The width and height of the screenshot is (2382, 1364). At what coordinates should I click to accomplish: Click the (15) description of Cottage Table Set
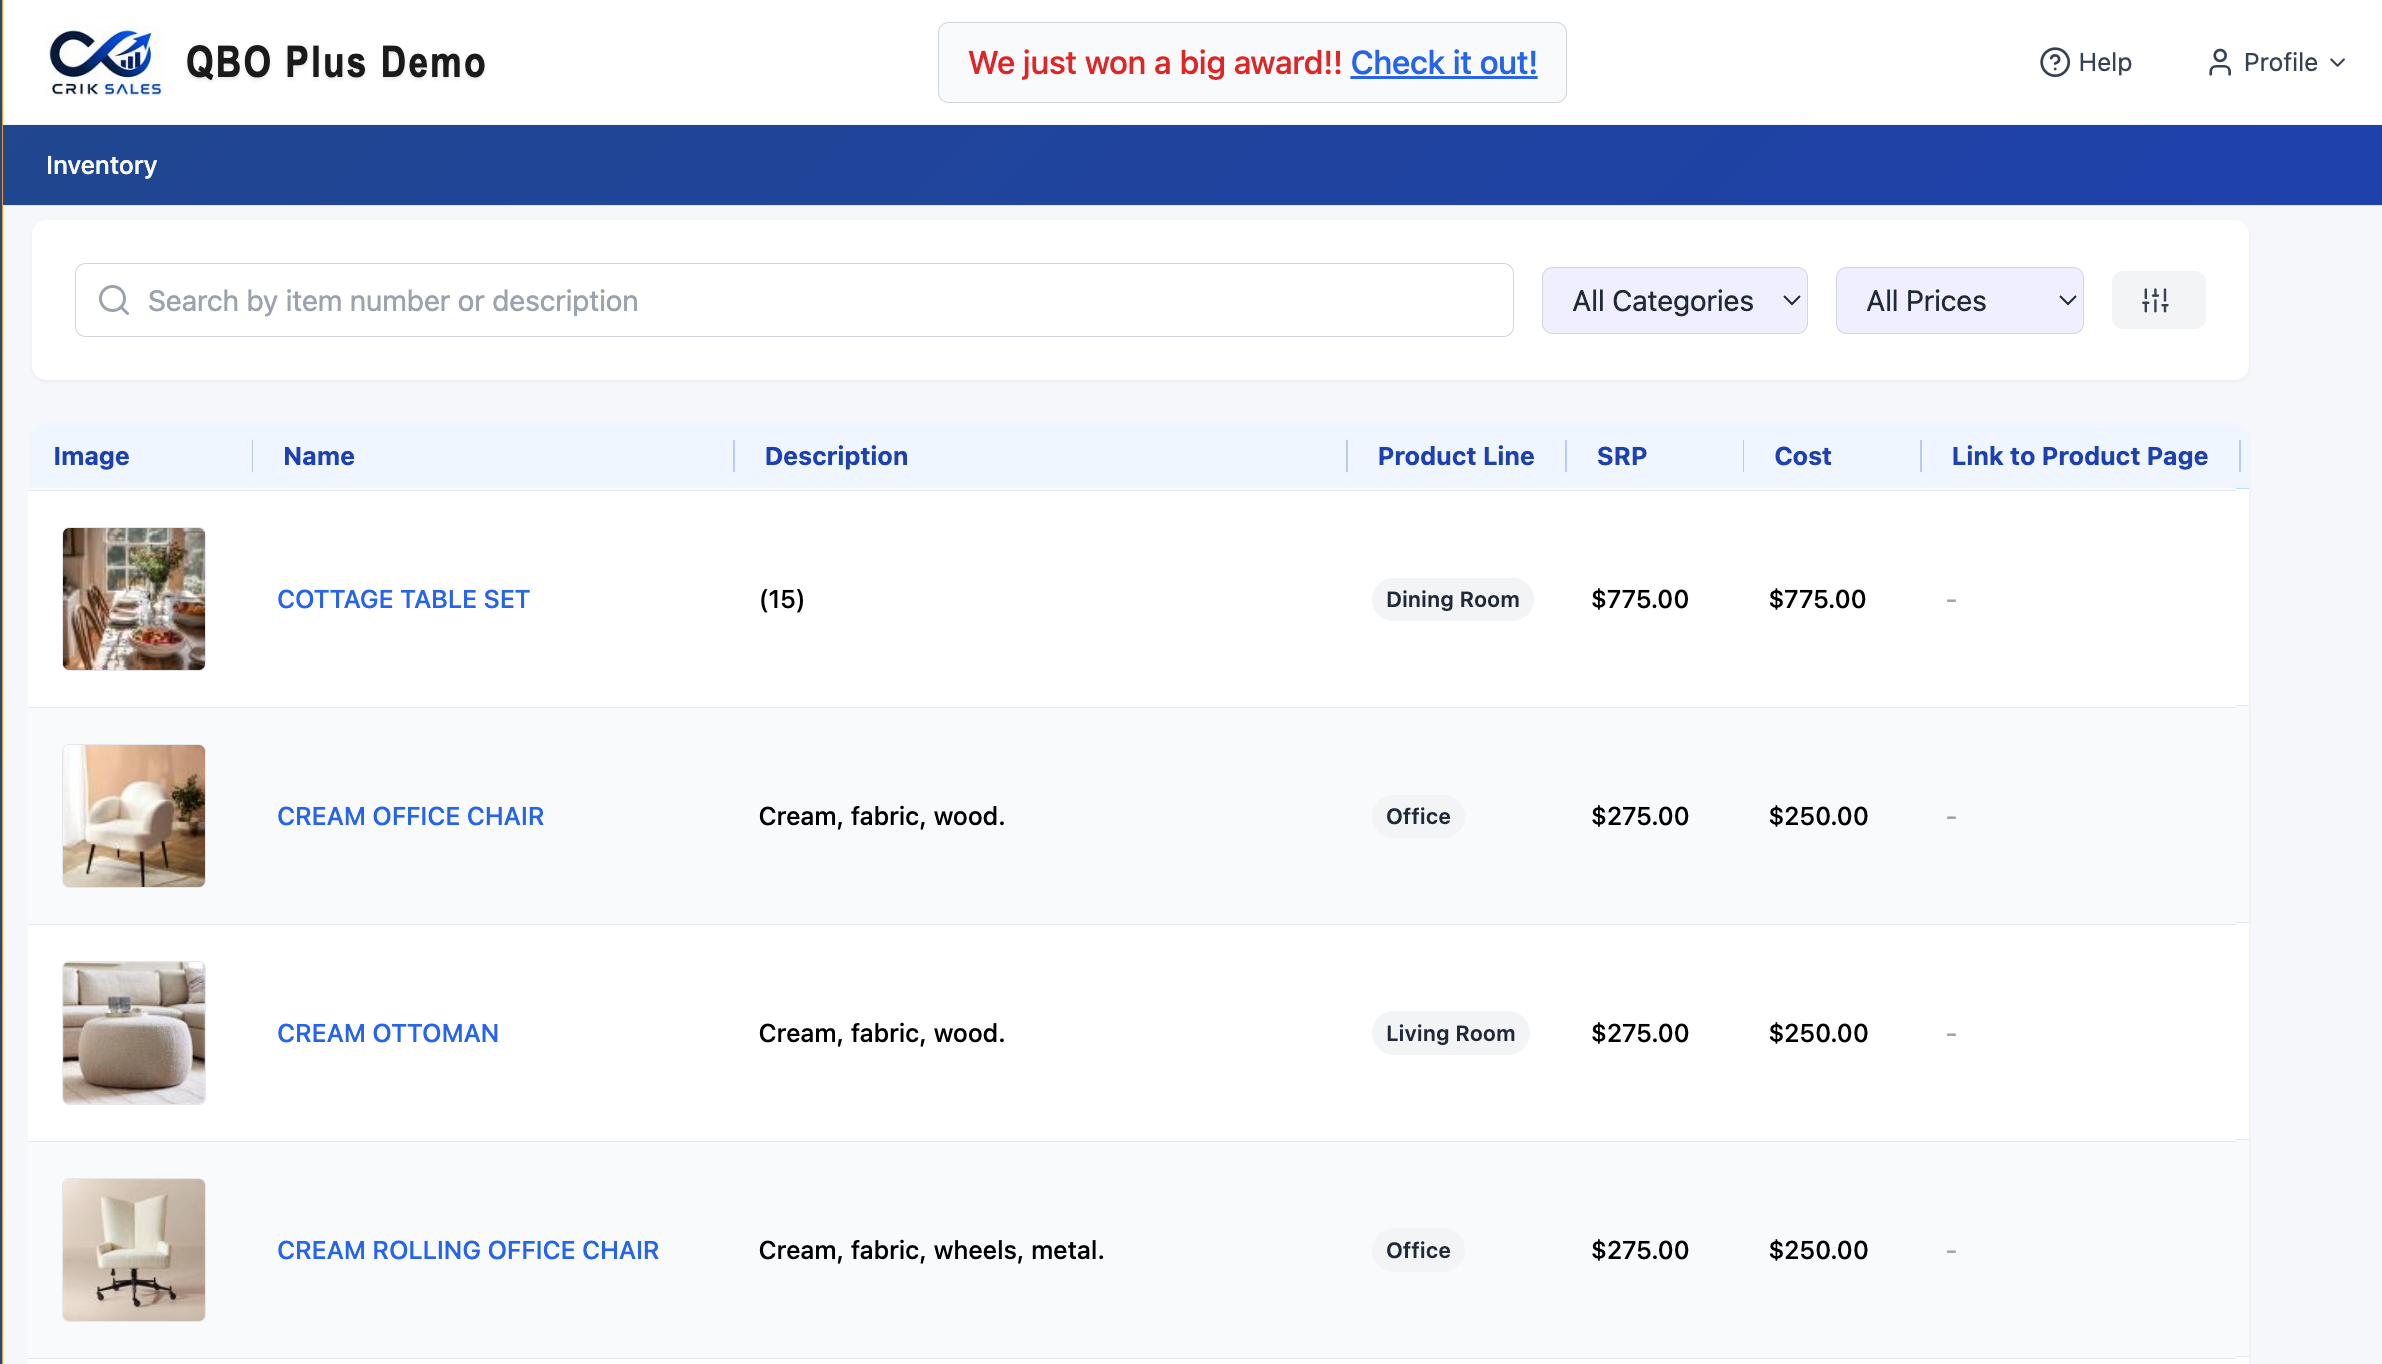782,599
